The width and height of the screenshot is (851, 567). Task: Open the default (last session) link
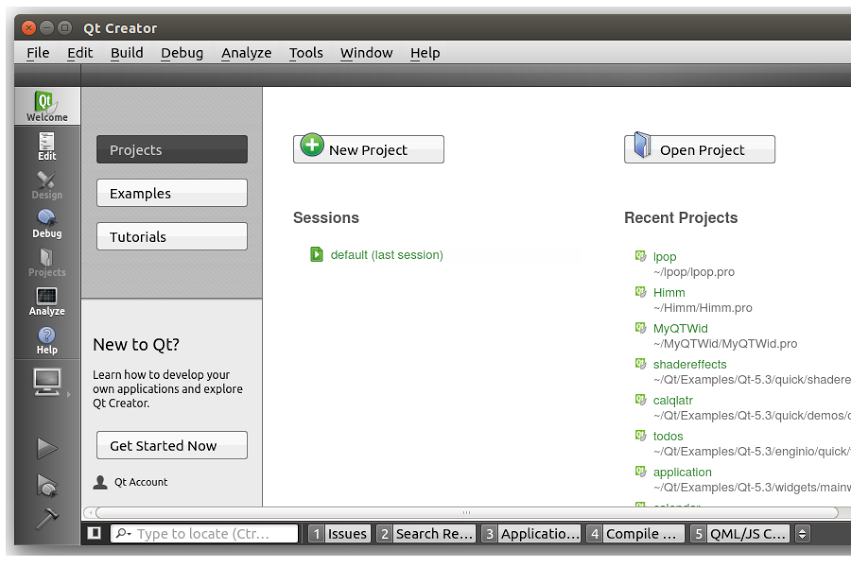tap(387, 254)
